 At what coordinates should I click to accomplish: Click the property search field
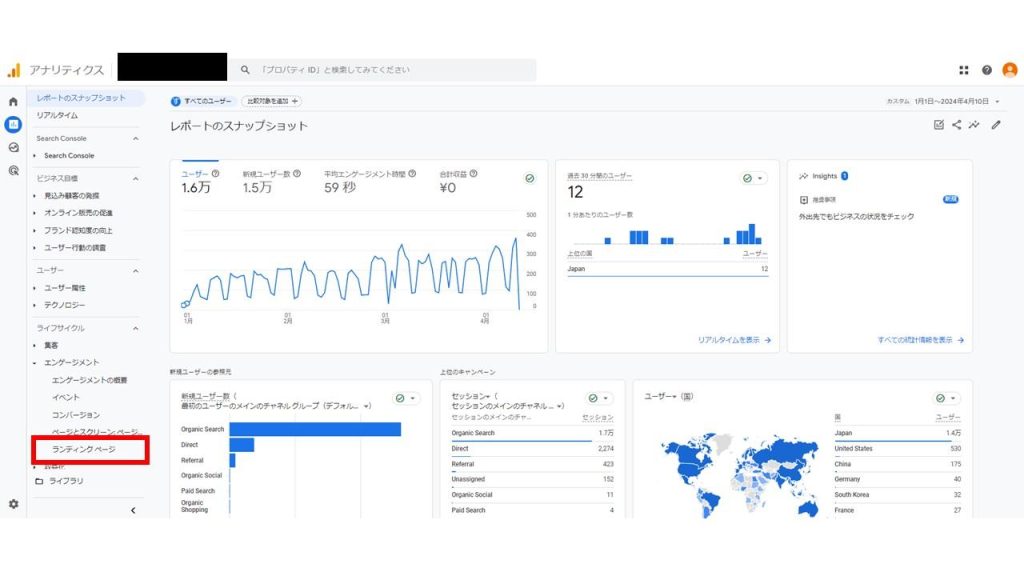coord(382,70)
